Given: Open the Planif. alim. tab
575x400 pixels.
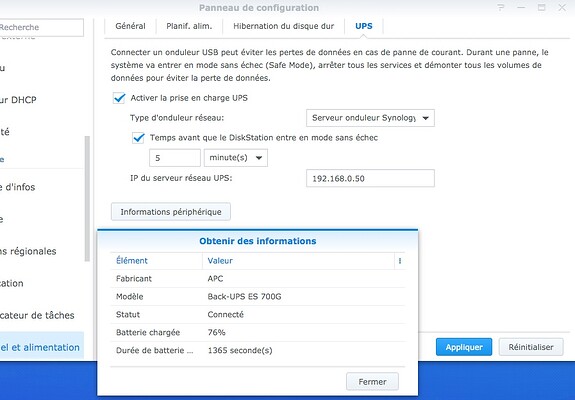Looking at the screenshot, I should 189,26.
